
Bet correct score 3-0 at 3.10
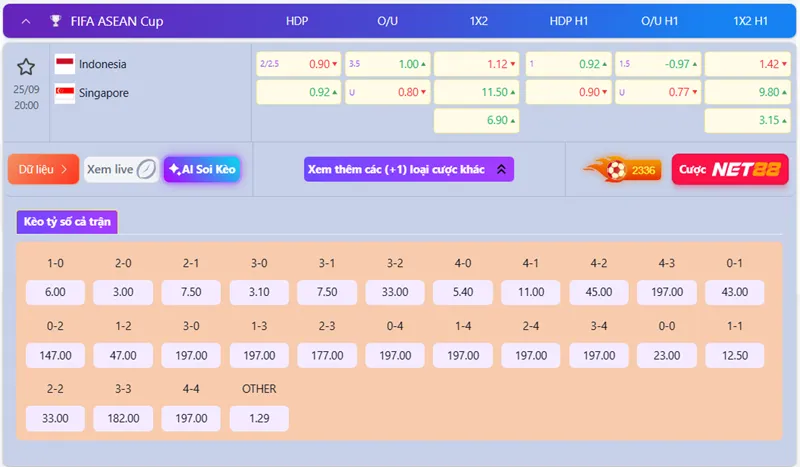click(x=259, y=292)
